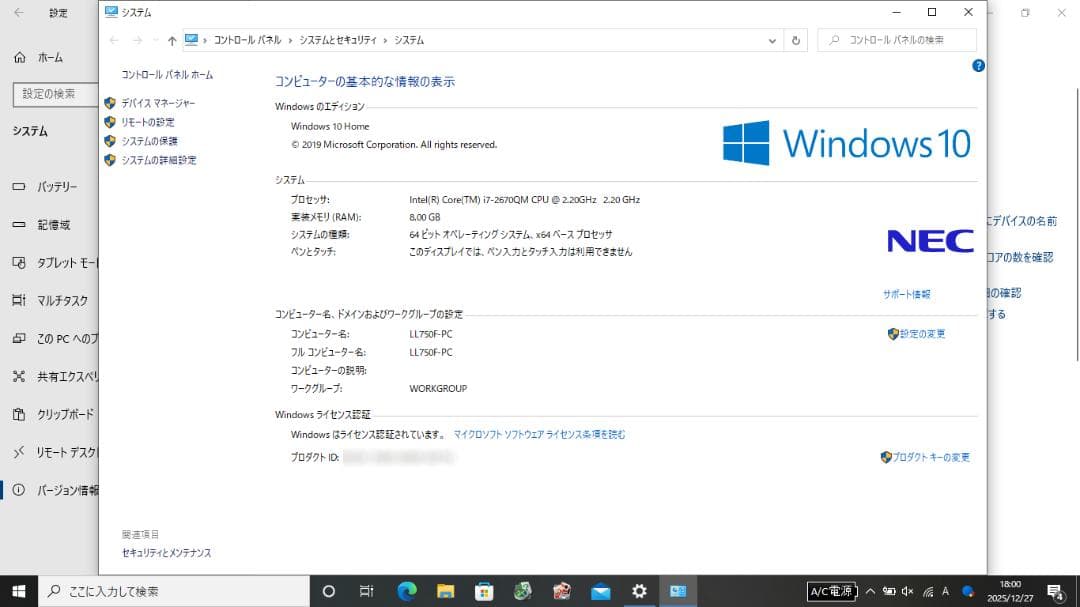Open System protection (システムの保護)

coord(149,141)
